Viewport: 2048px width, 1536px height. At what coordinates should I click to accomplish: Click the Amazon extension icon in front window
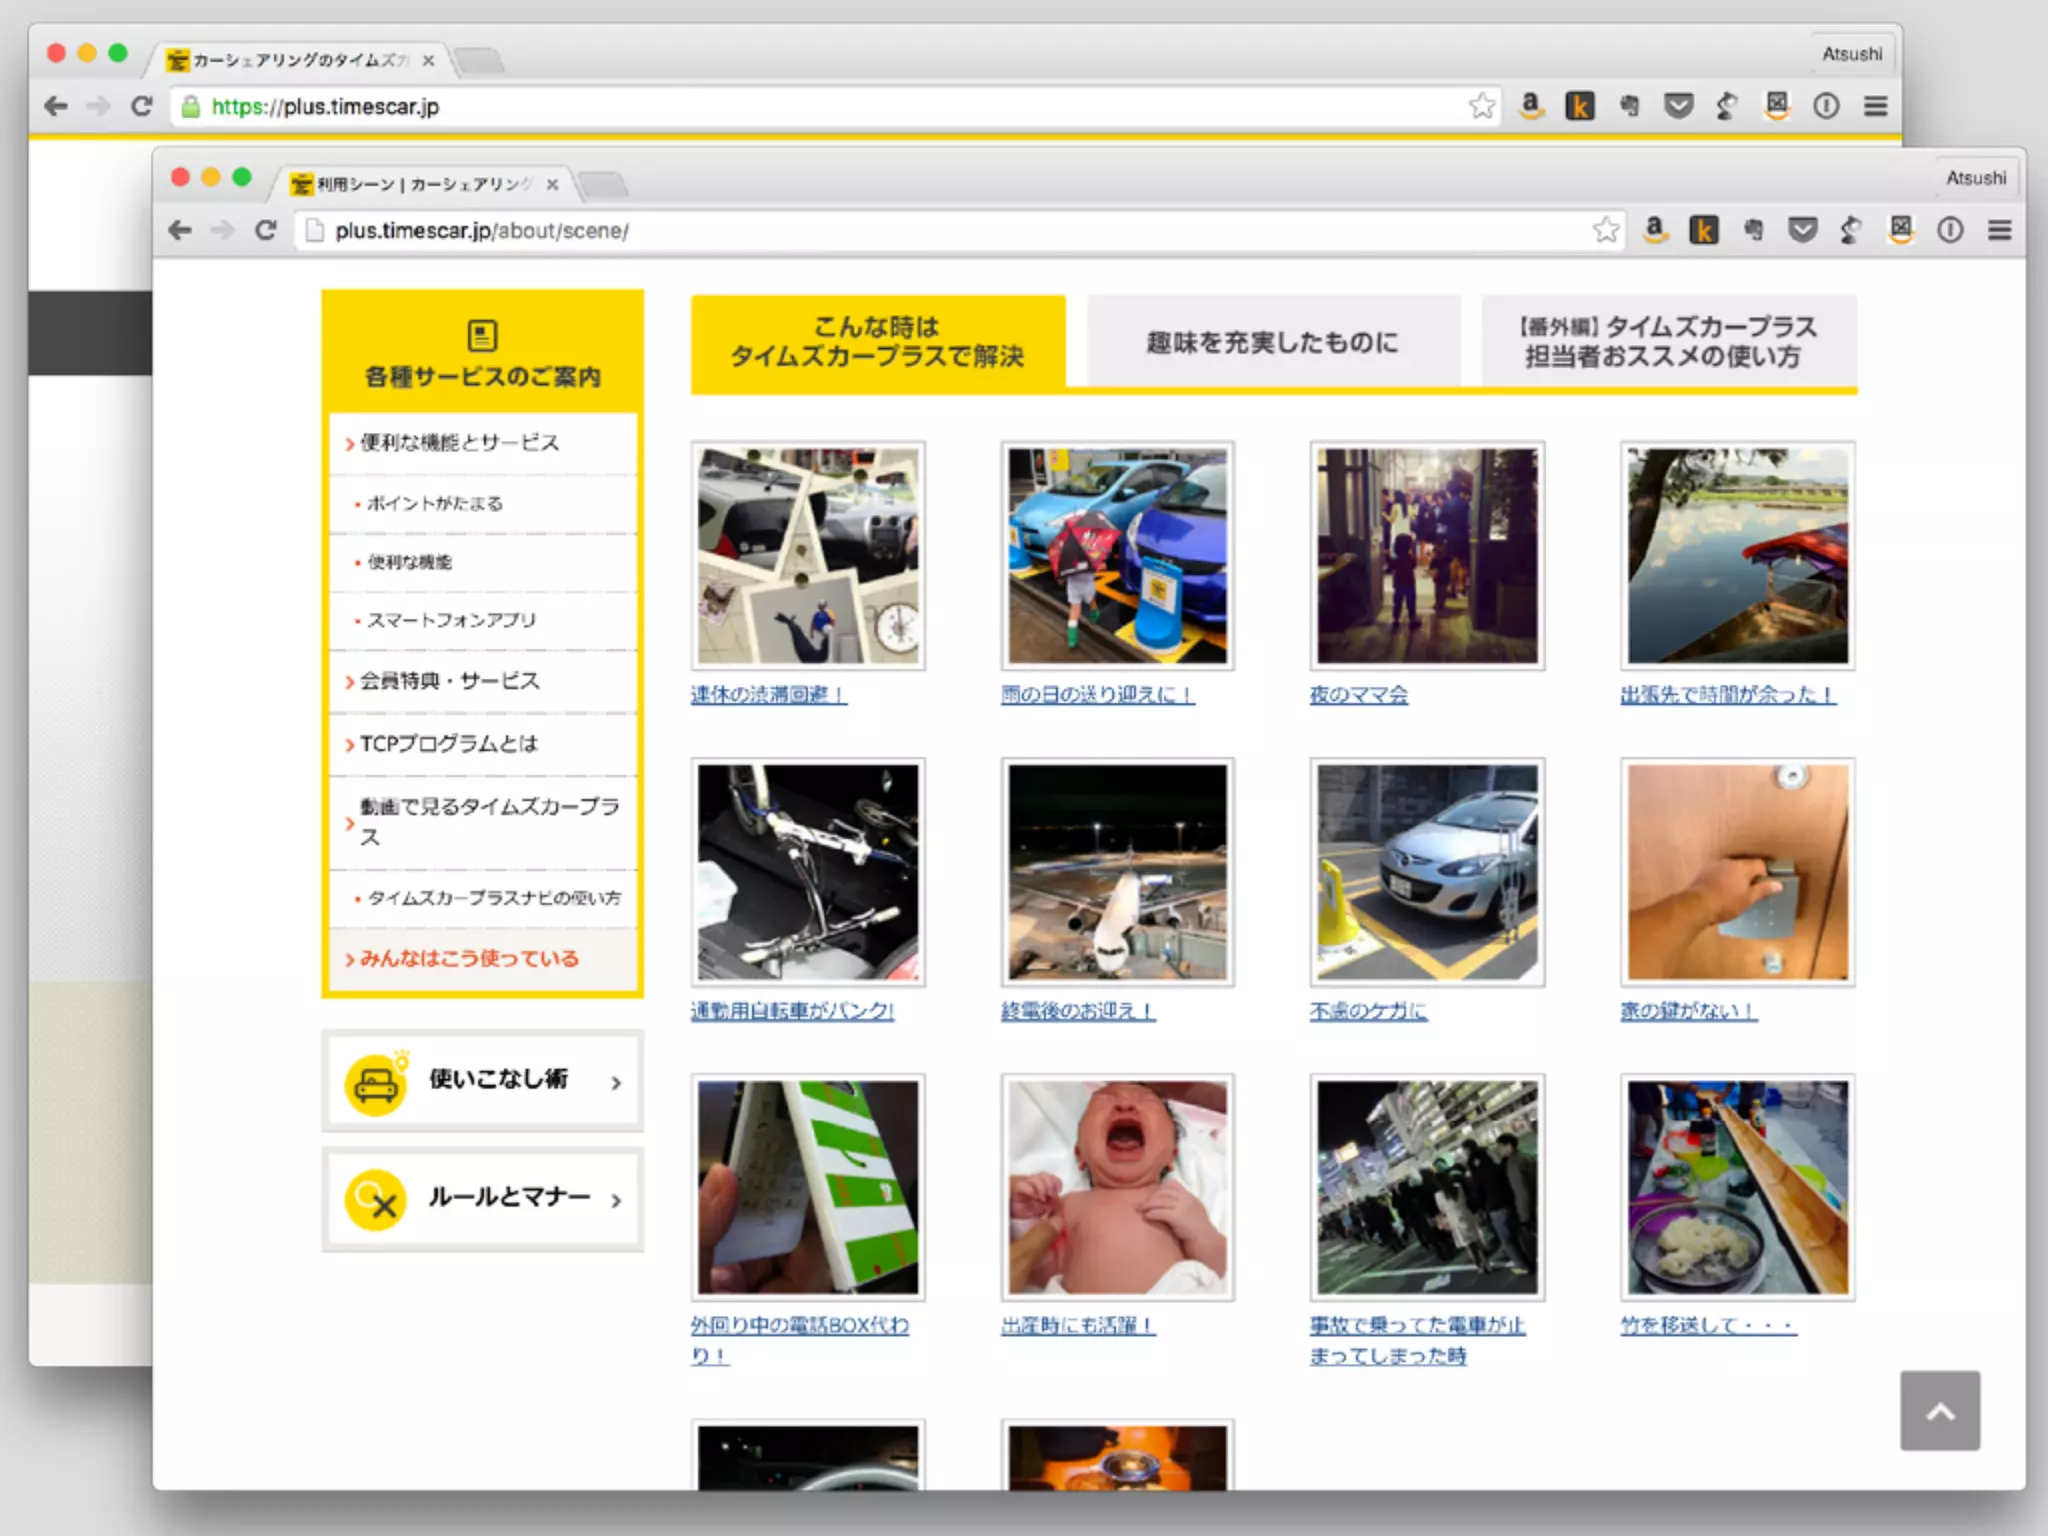[x=1655, y=230]
